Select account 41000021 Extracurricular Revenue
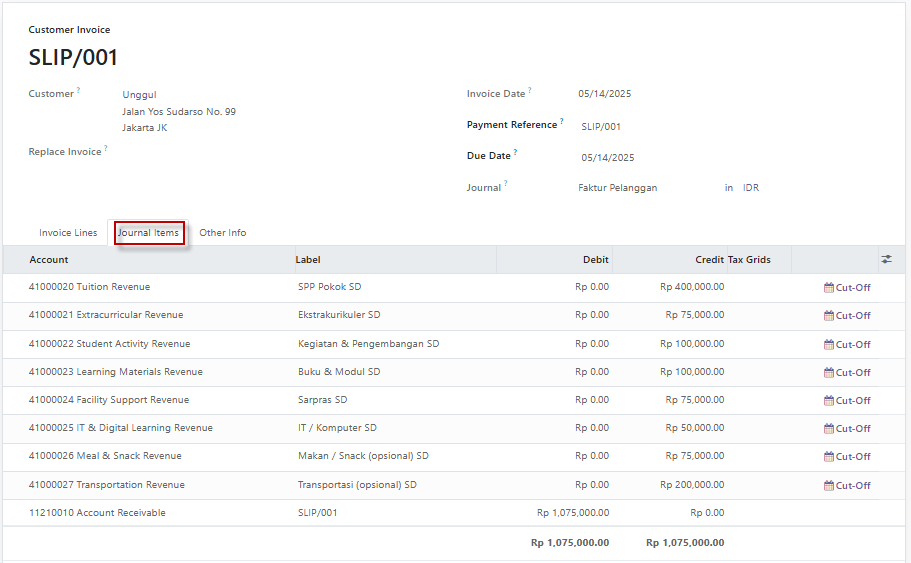The image size is (911, 563). pos(106,314)
